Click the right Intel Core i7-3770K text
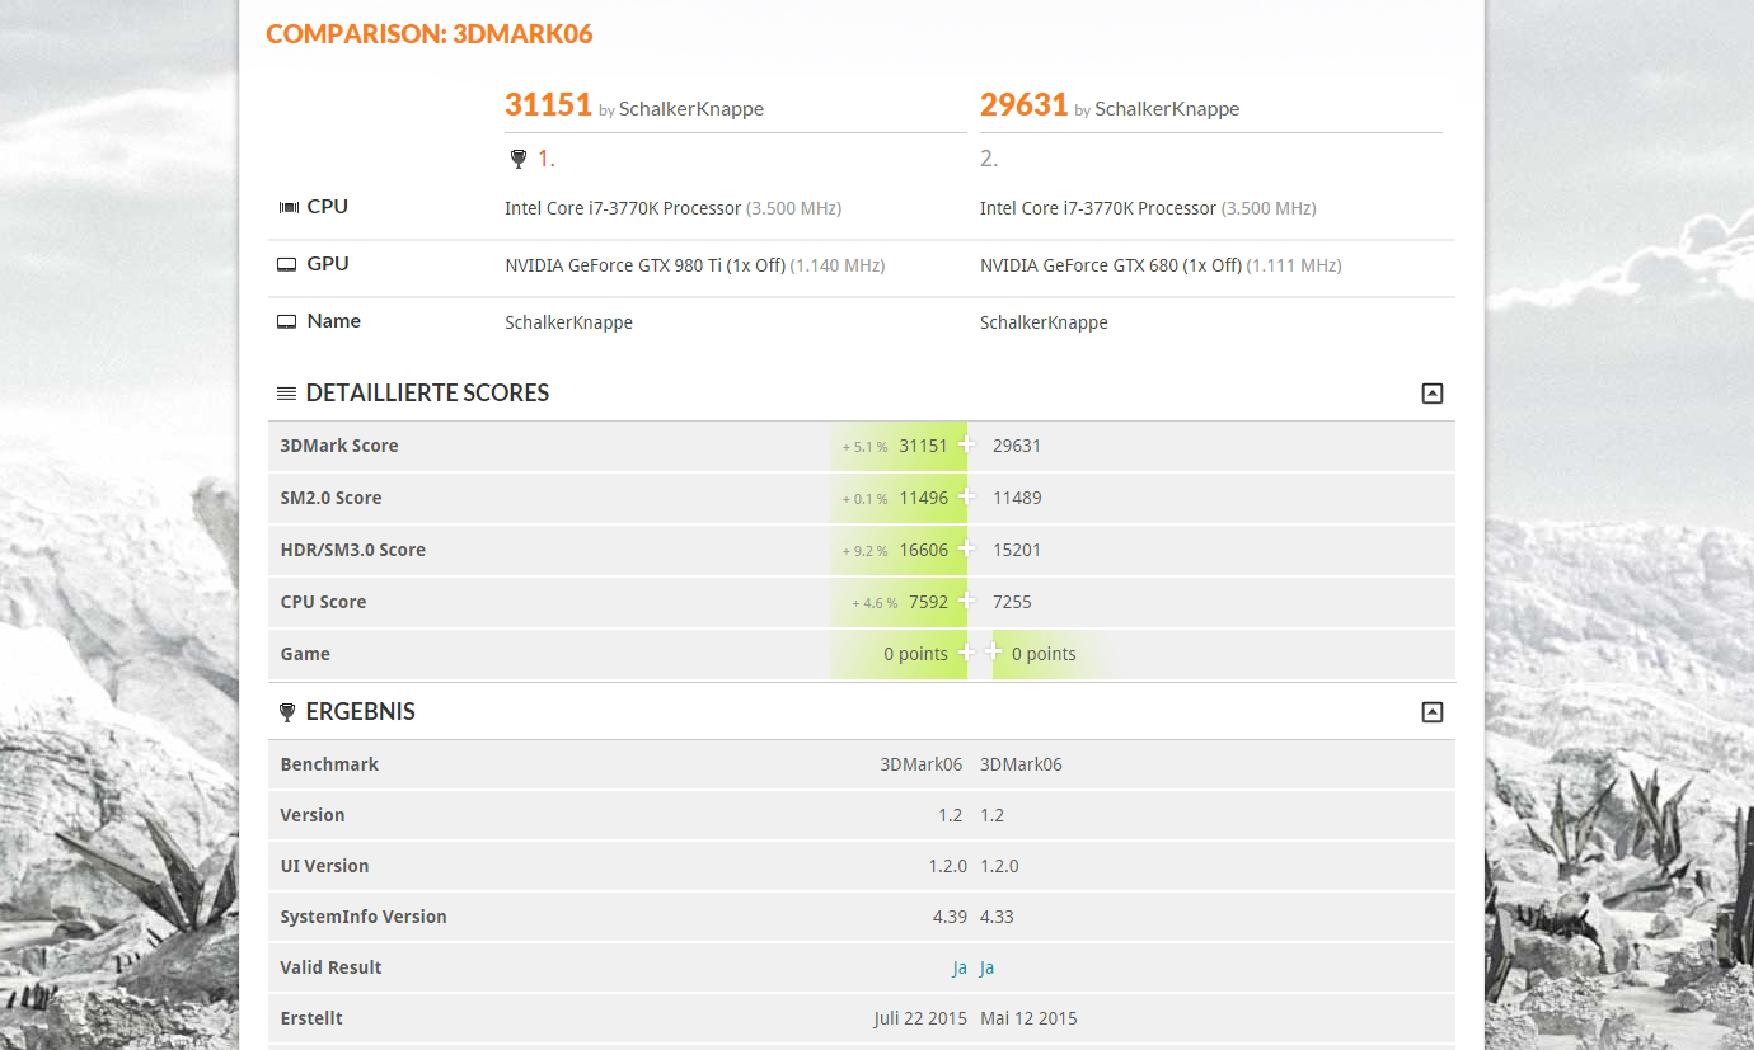 coord(1098,209)
